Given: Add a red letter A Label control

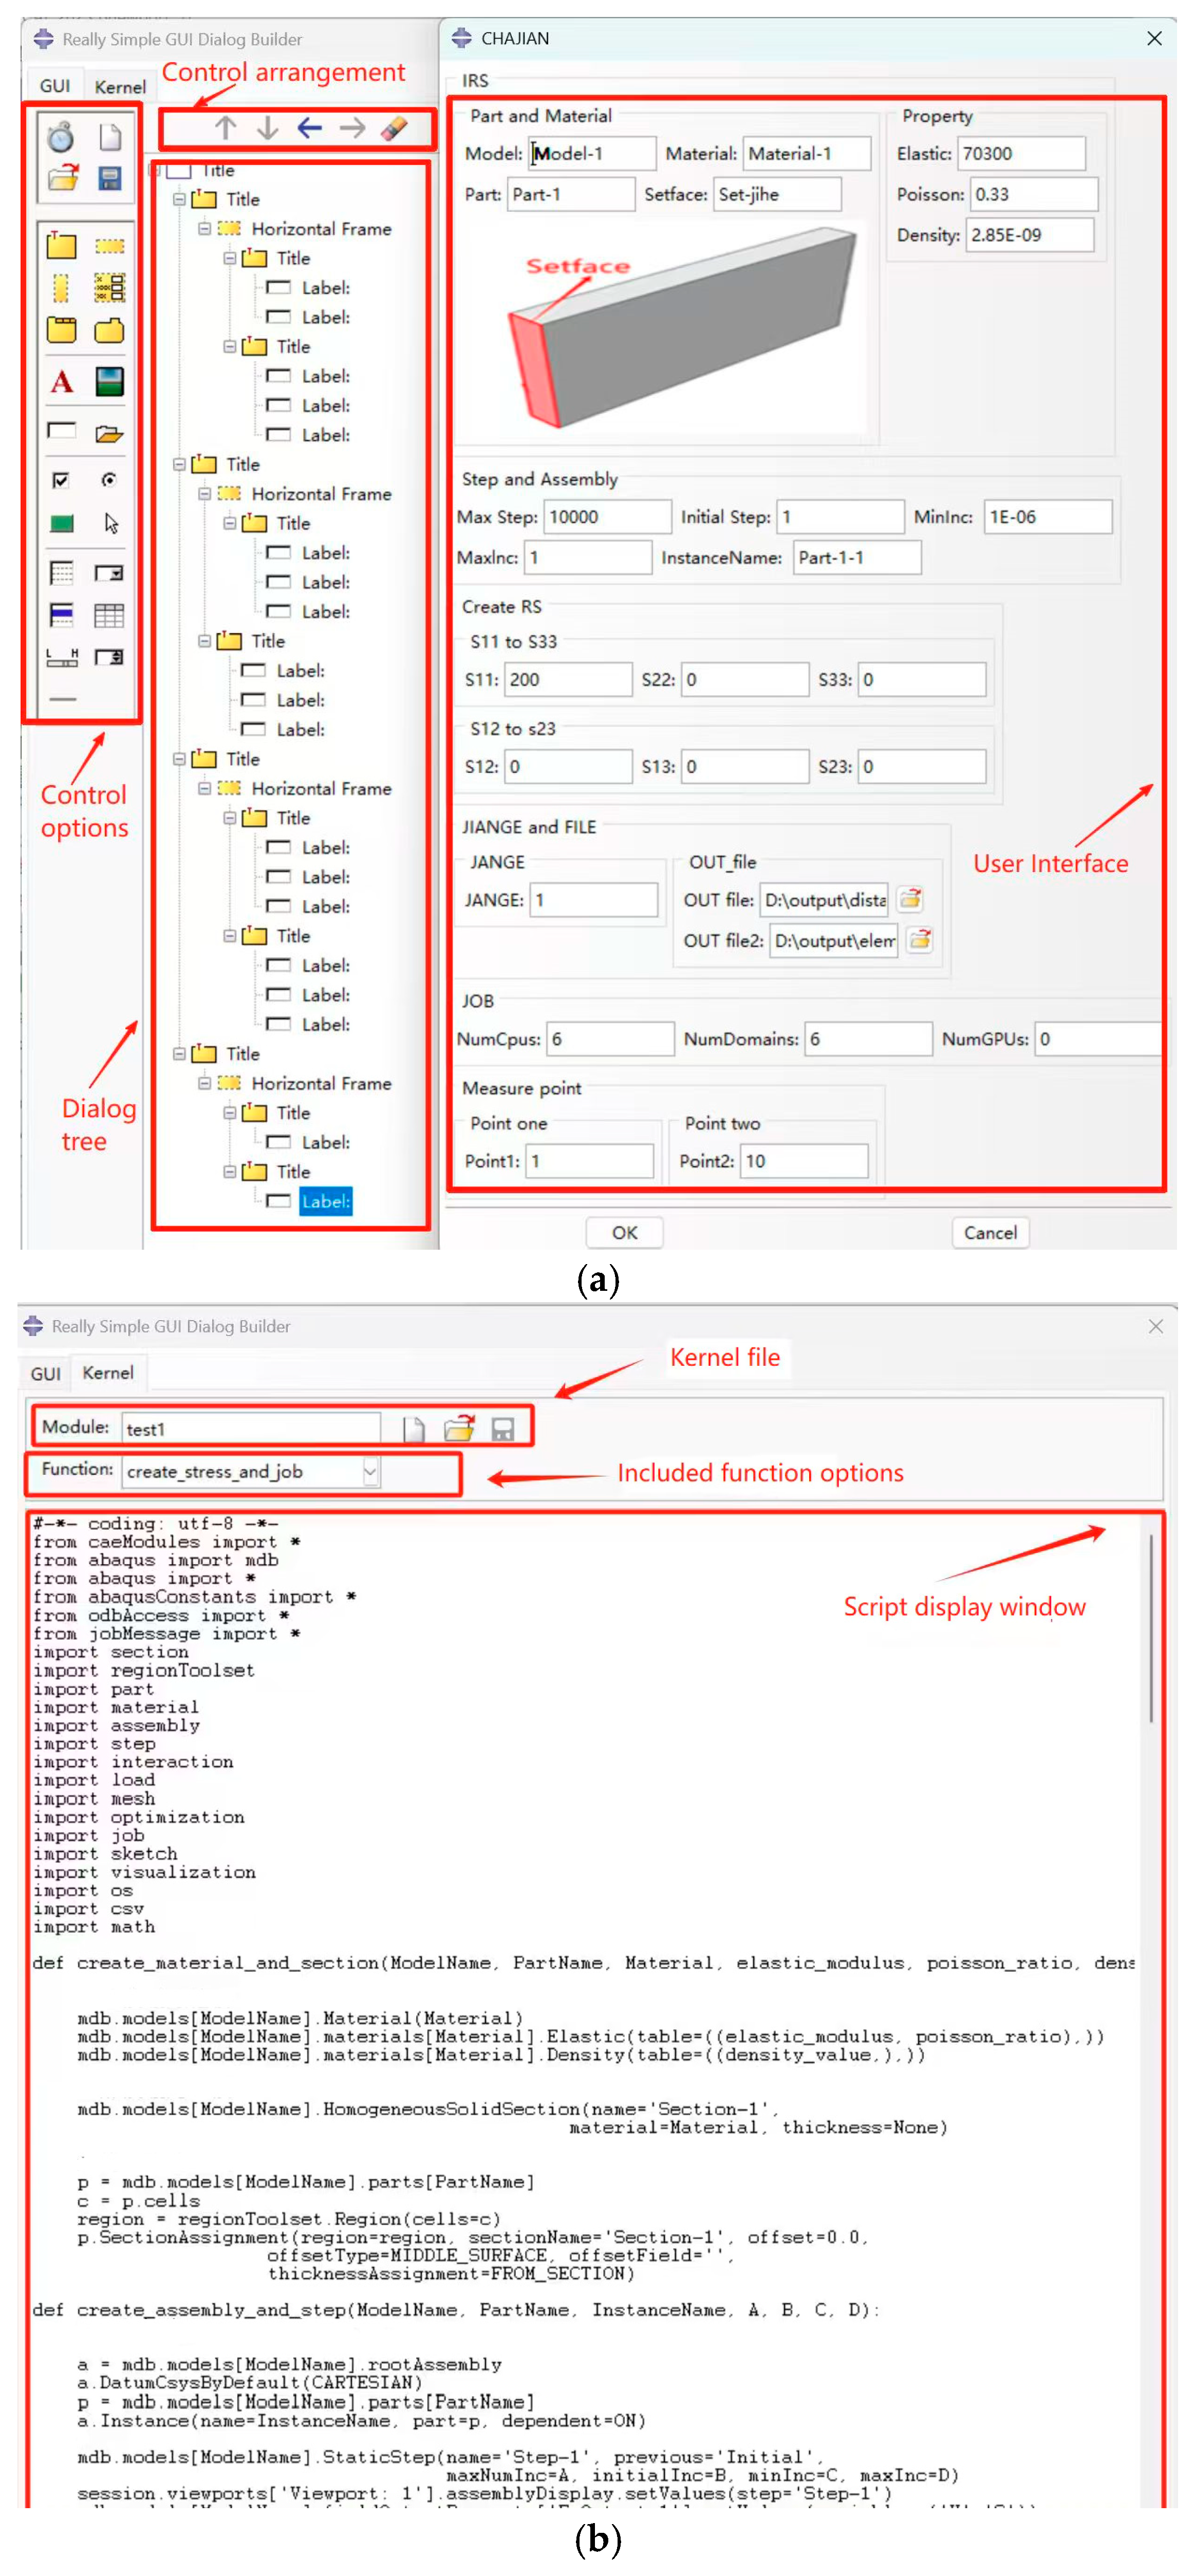Looking at the screenshot, I should pyautogui.click(x=62, y=382).
